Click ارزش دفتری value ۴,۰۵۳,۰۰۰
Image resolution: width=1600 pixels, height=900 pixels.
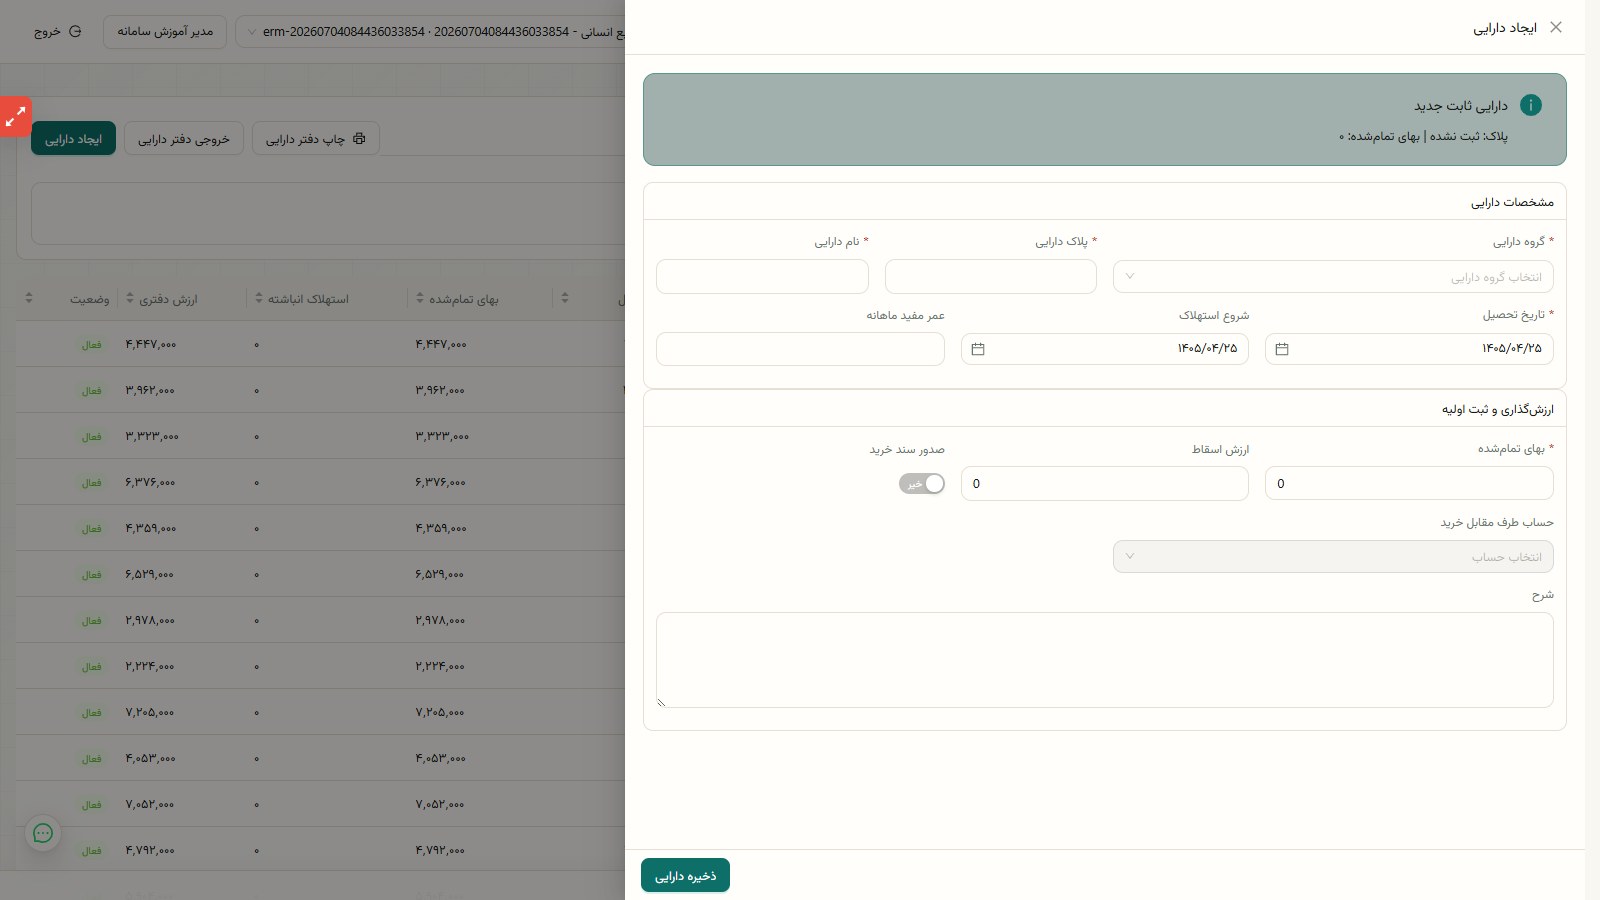point(151,759)
